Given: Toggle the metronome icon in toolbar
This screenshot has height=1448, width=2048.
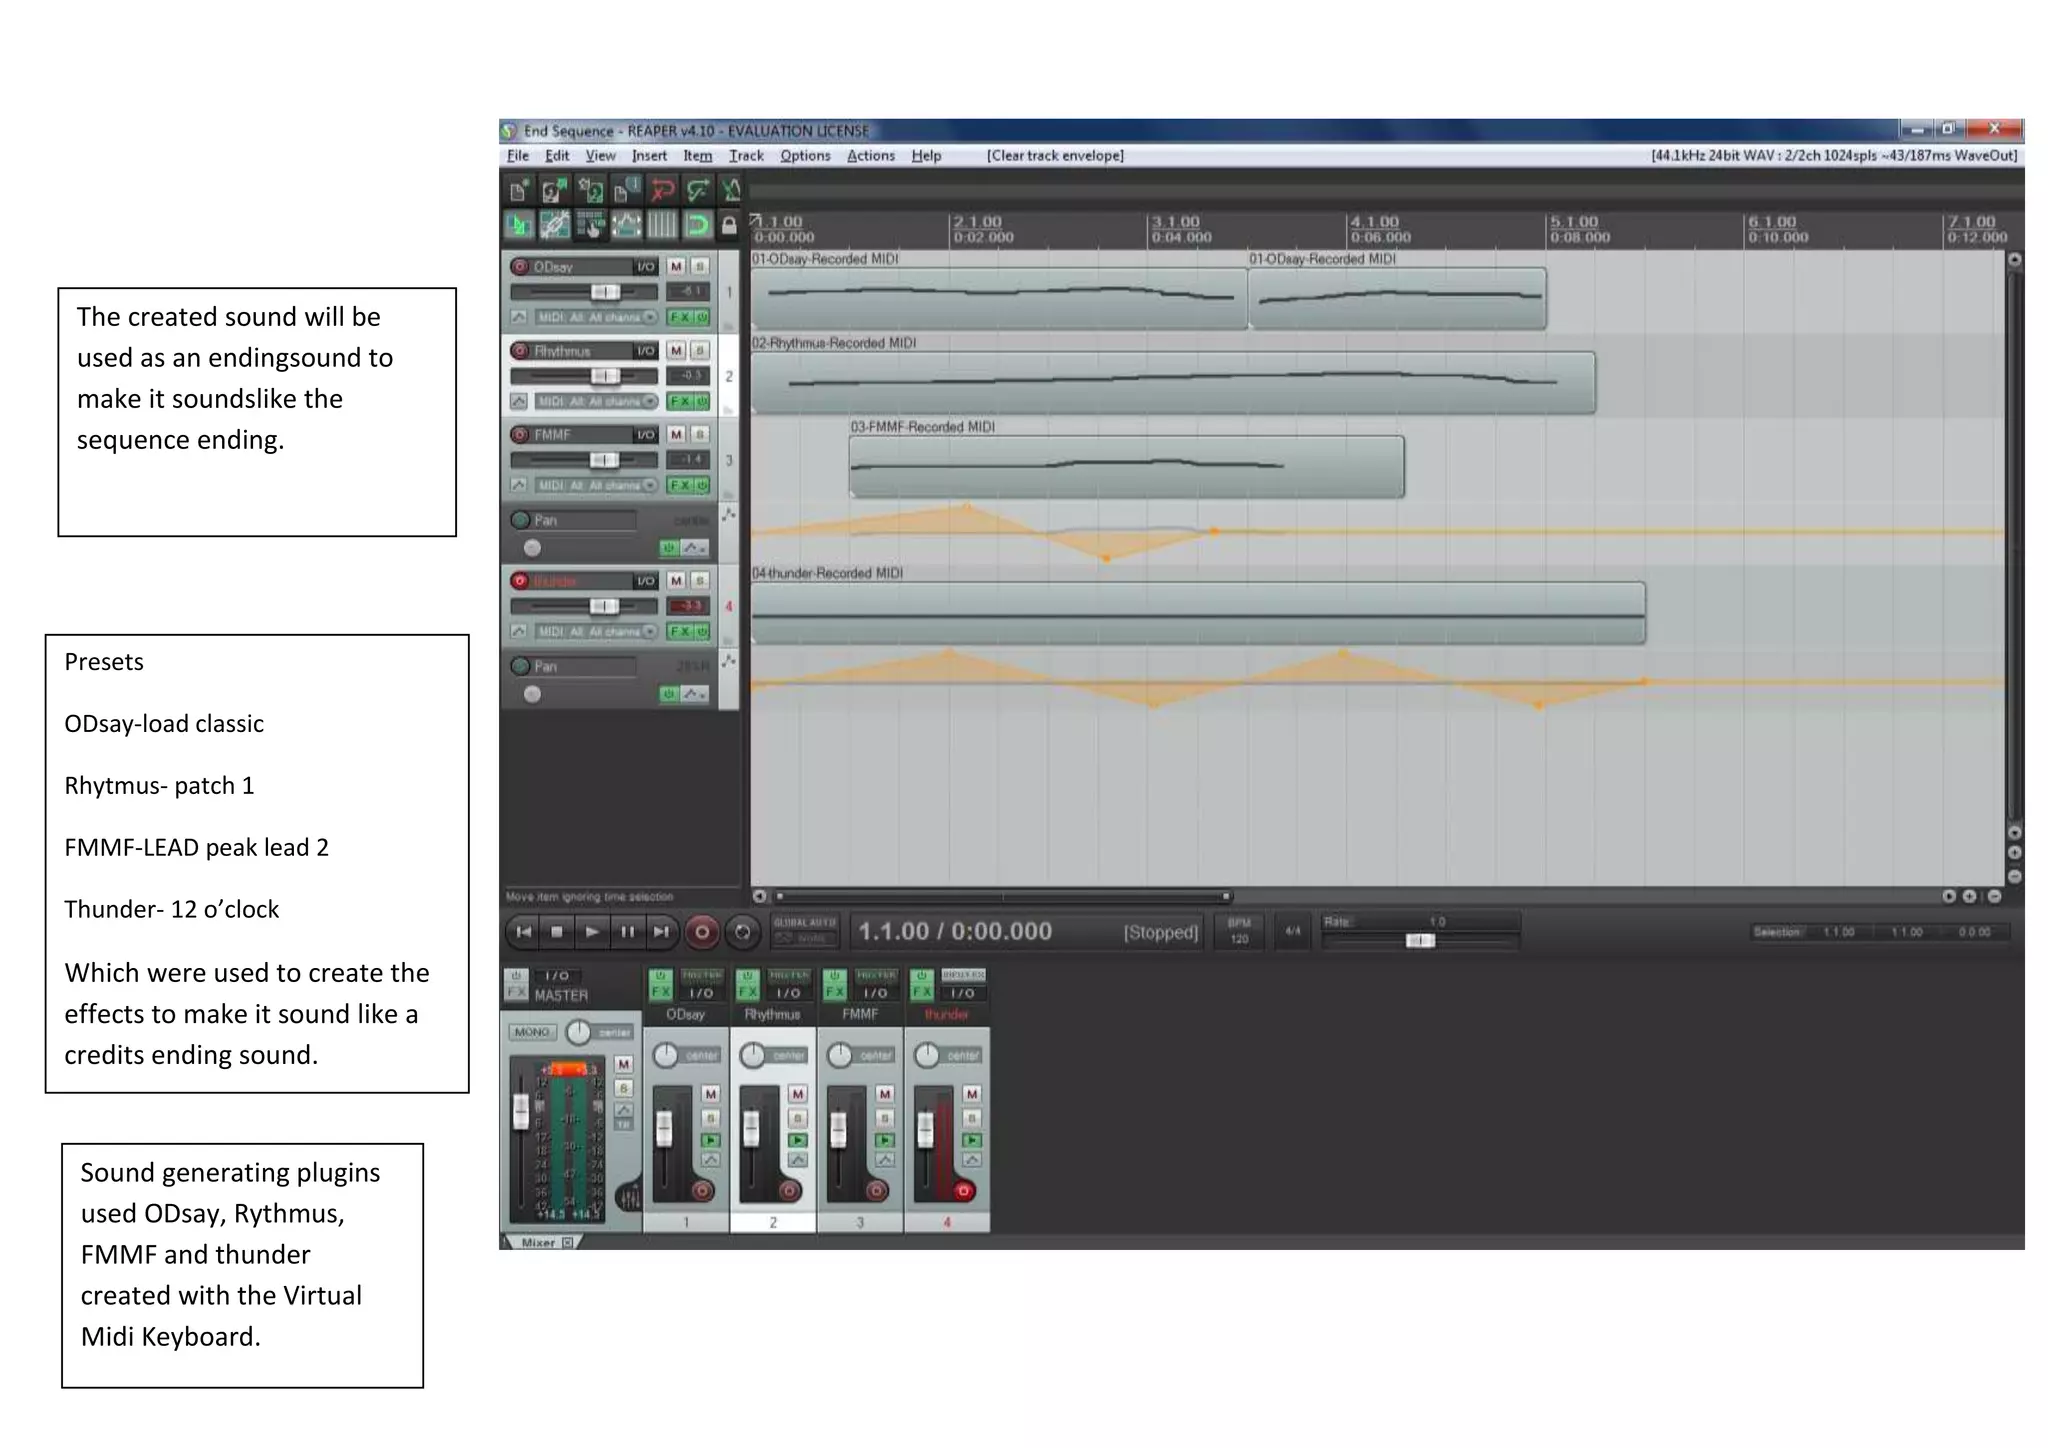Looking at the screenshot, I should pyautogui.click(x=732, y=190).
